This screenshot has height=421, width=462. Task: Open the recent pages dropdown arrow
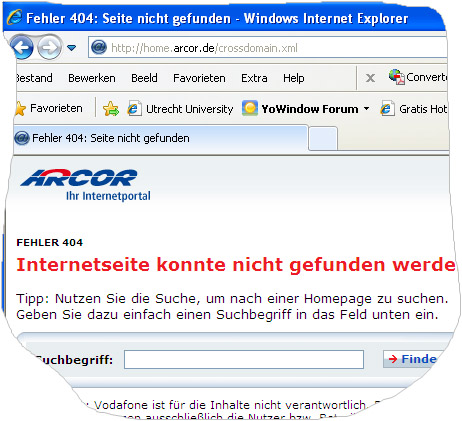coord(71,48)
